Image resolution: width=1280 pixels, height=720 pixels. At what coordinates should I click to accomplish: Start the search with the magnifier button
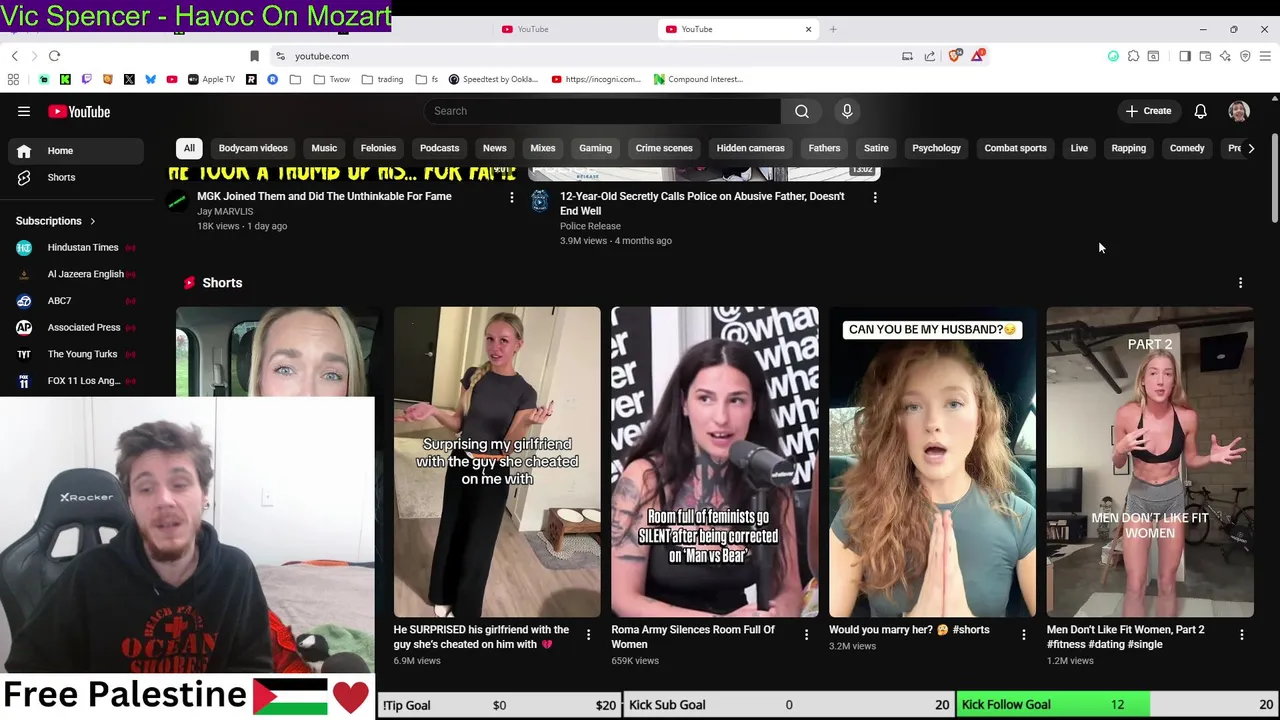[x=802, y=111]
